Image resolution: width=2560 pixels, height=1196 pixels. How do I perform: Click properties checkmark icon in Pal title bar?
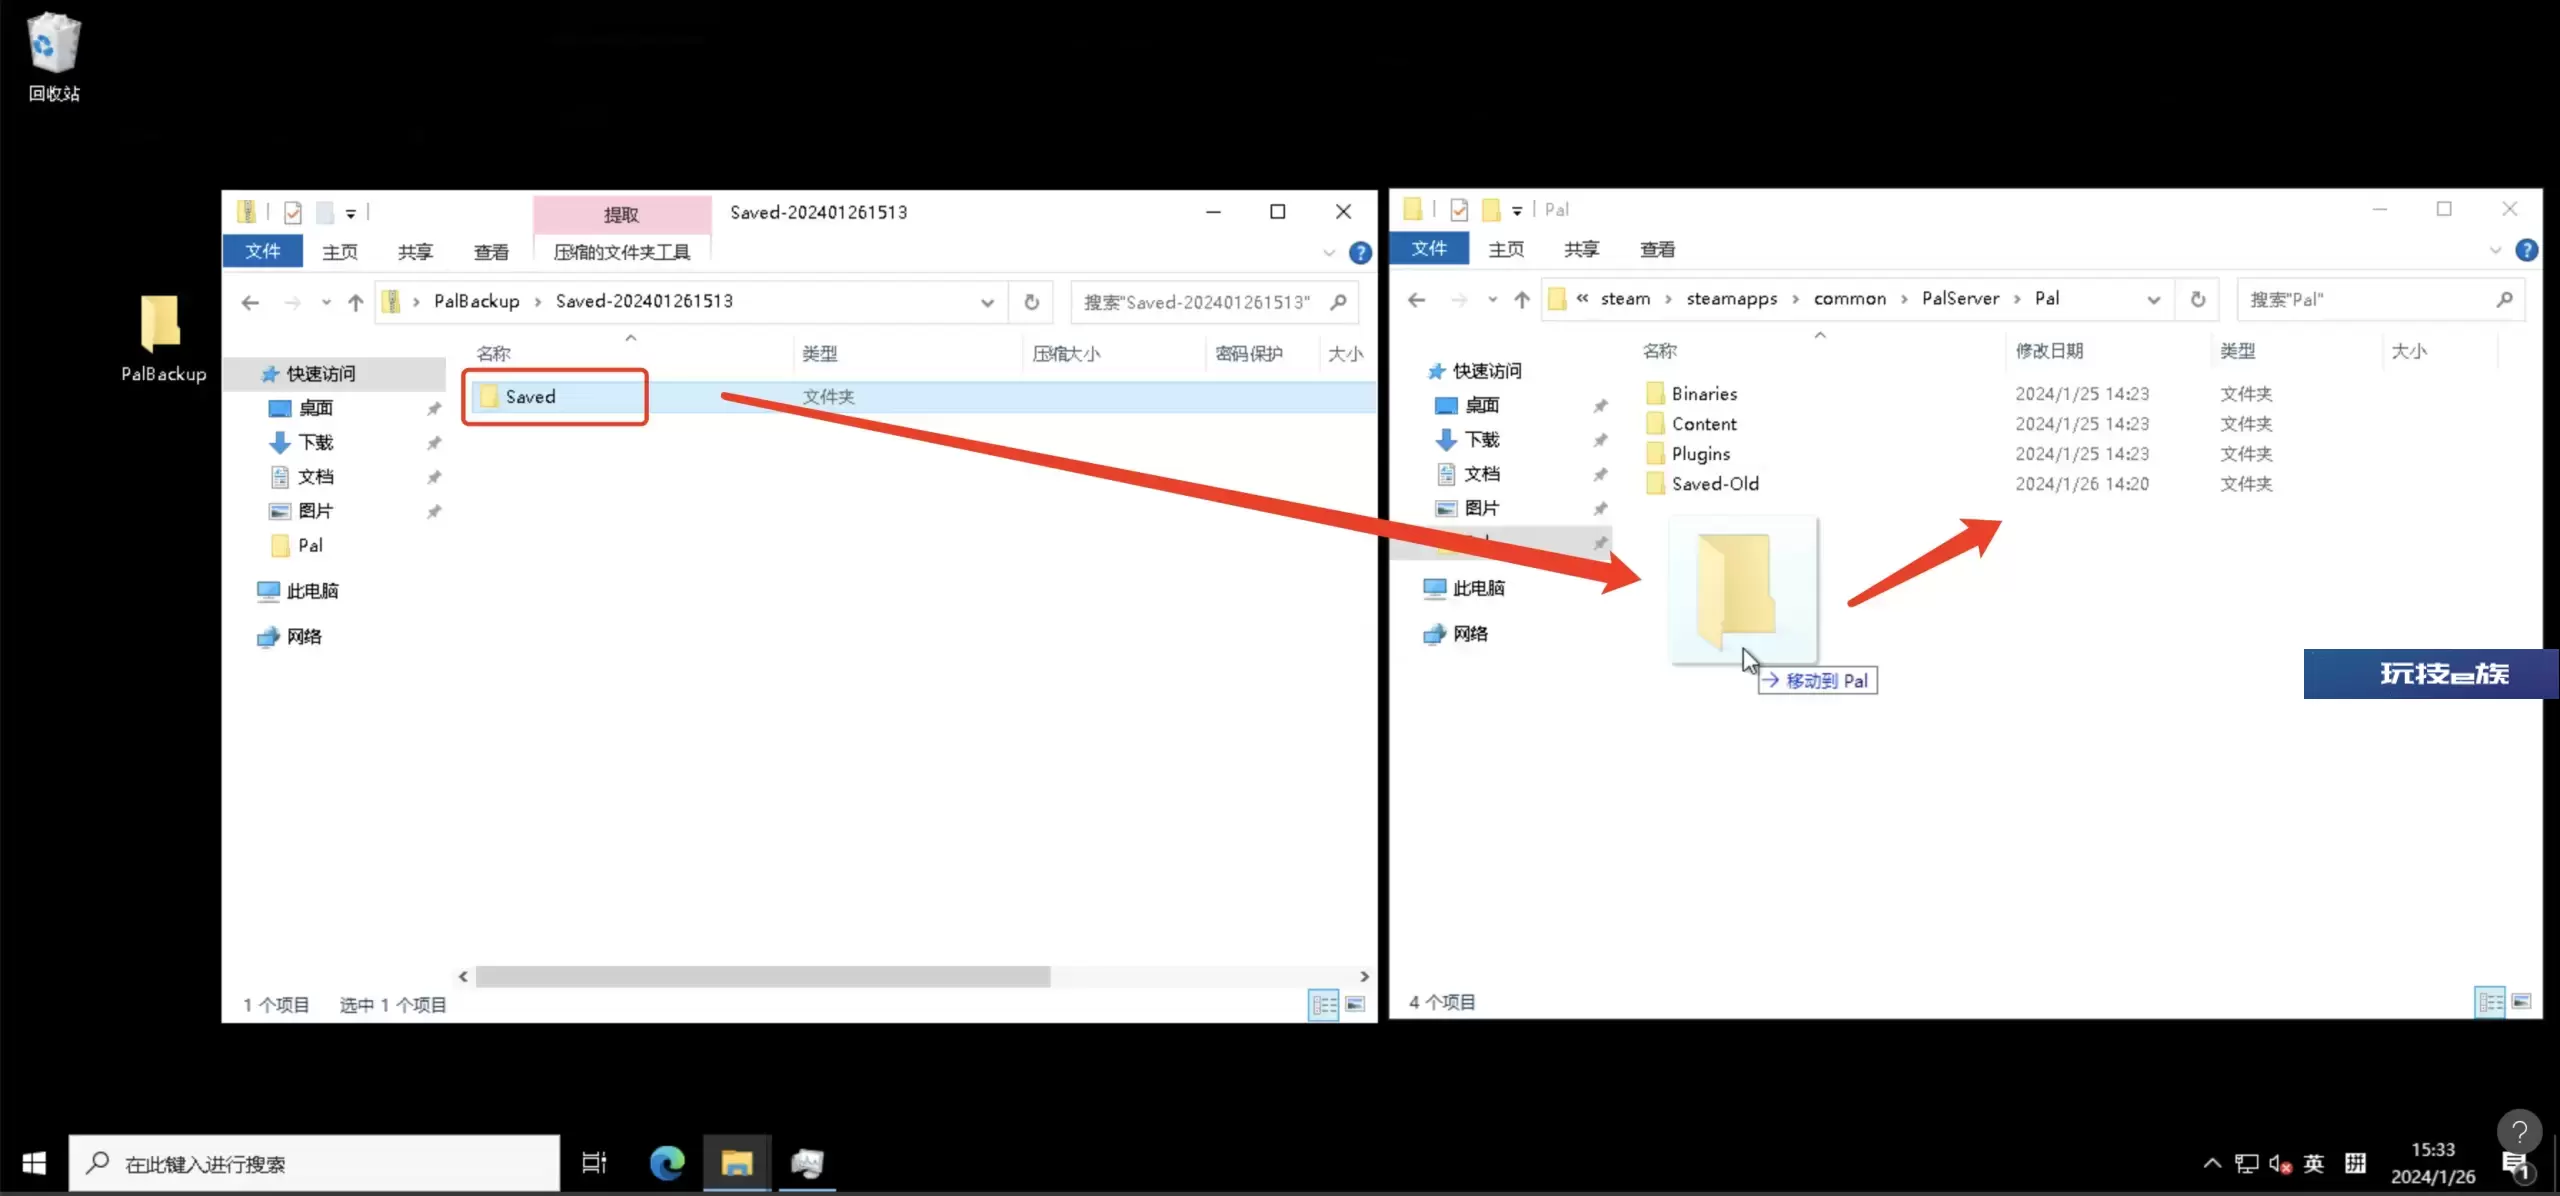click(1459, 209)
